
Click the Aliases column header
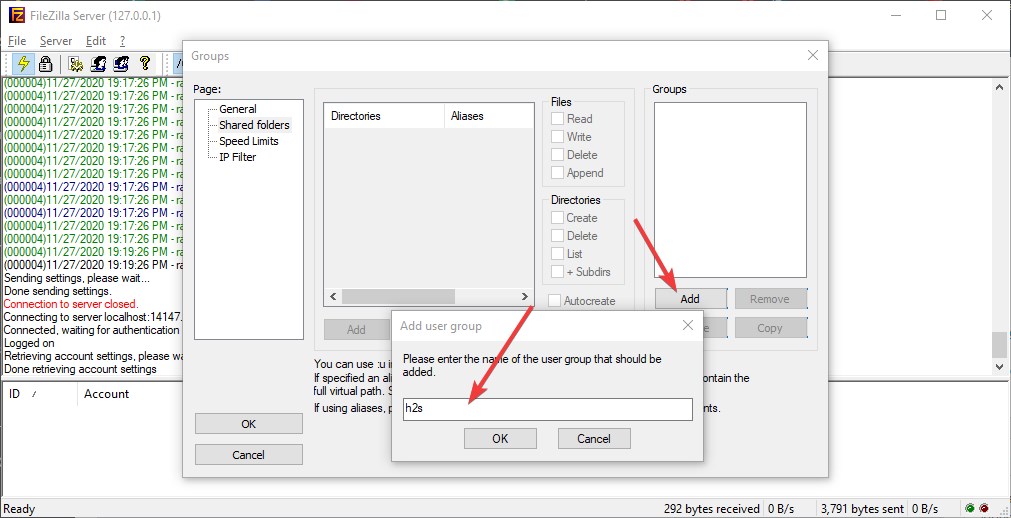point(489,116)
